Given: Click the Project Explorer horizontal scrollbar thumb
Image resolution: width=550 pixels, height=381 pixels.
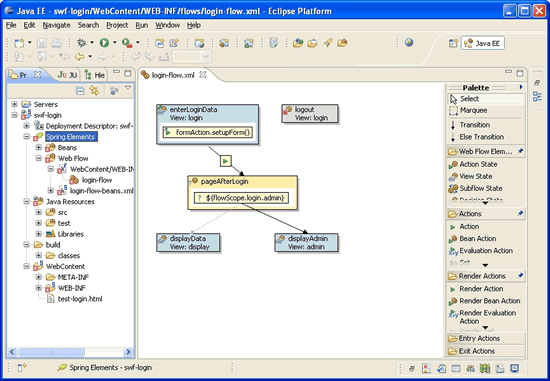Looking at the screenshot, I should [x=51, y=352].
